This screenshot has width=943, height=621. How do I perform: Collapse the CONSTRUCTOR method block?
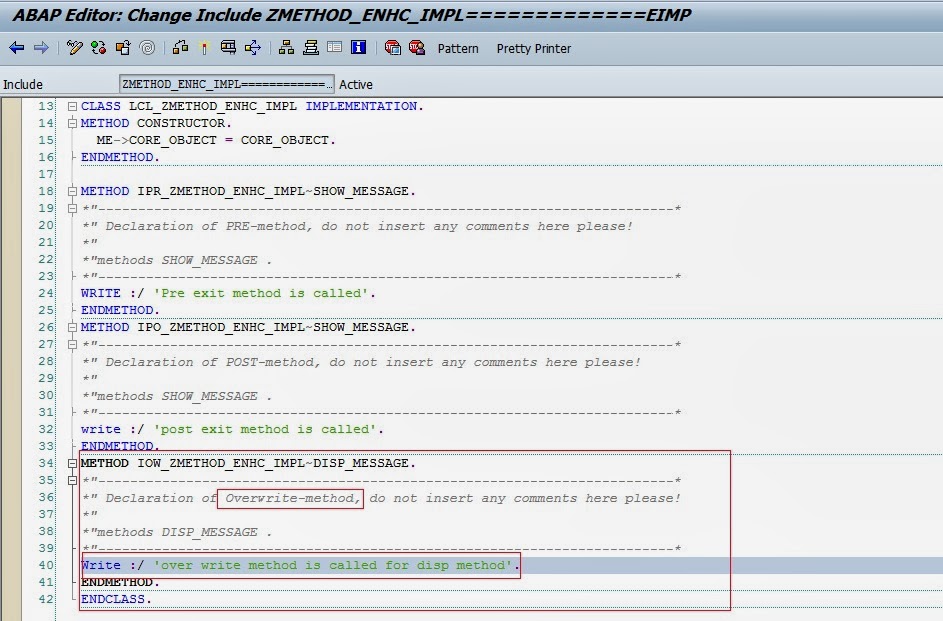point(70,123)
